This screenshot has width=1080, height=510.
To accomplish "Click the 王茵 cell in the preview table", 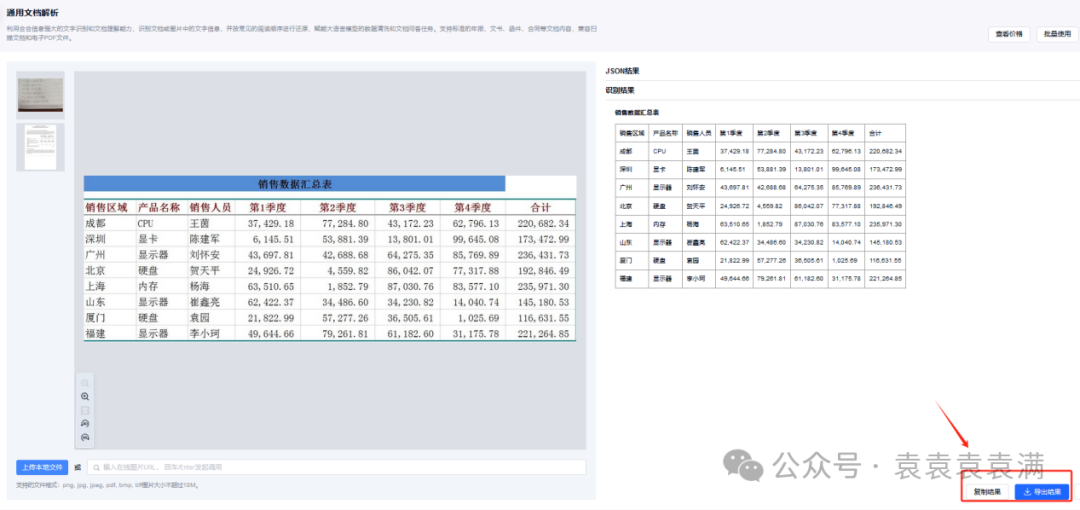I will point(199,223).
